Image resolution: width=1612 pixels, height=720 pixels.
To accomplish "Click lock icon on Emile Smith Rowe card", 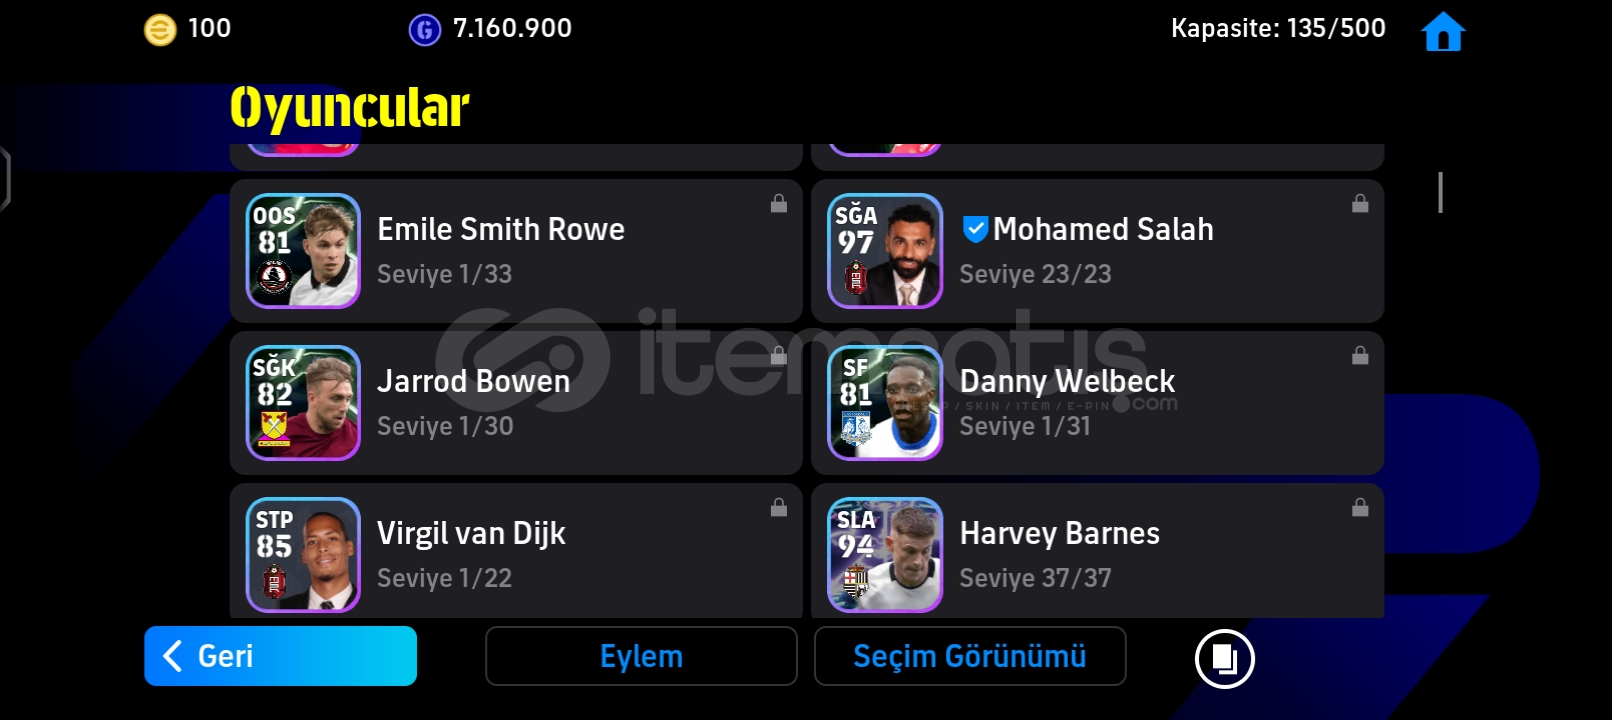I will [779, 204].
